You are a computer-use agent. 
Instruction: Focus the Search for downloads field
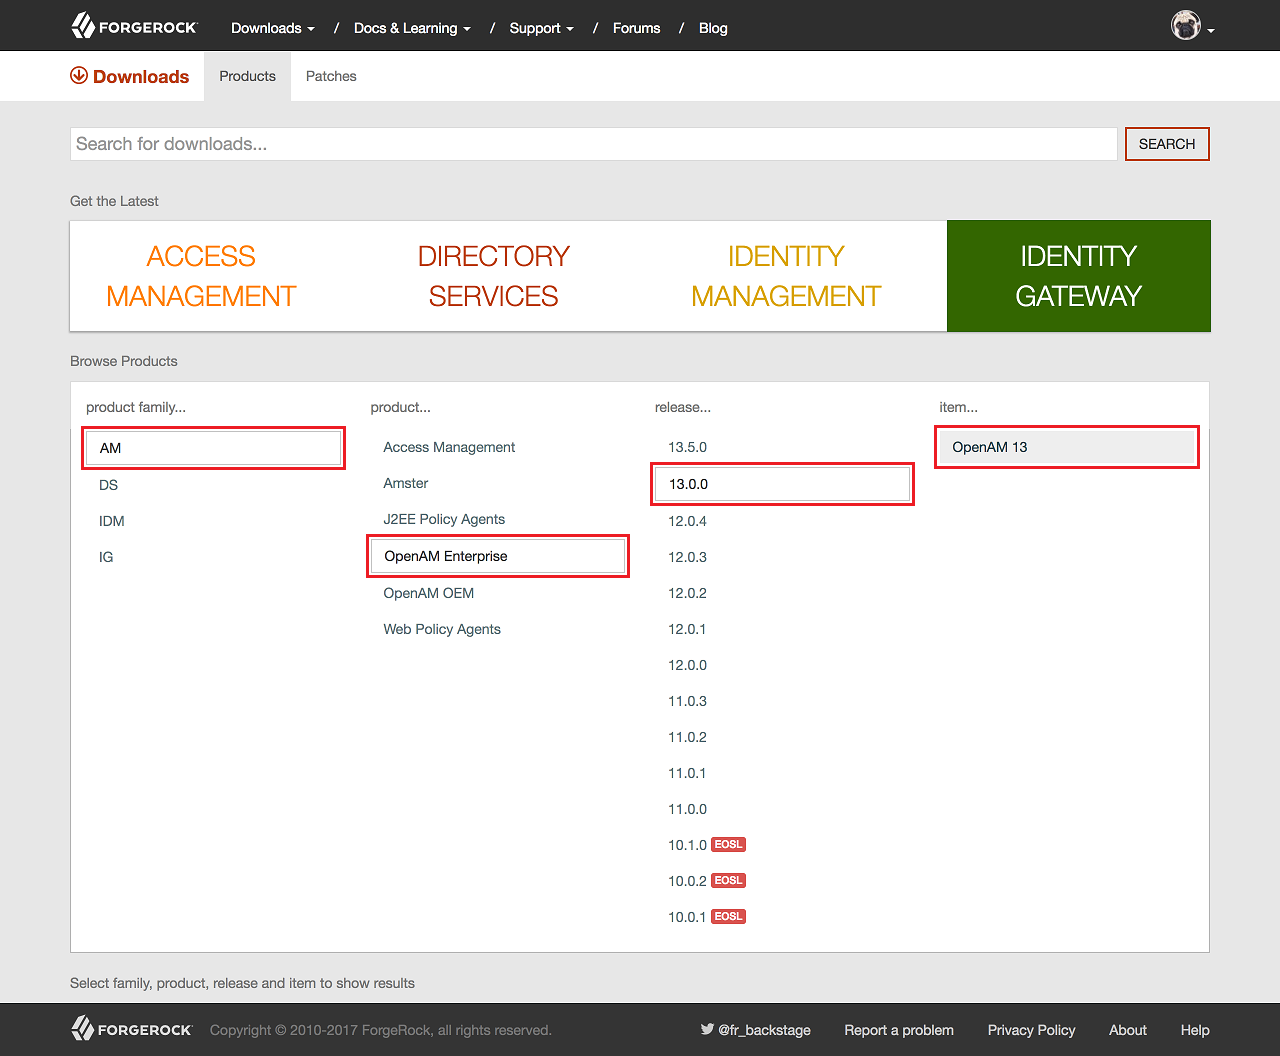pyautogui.click(x=593, y=144)
